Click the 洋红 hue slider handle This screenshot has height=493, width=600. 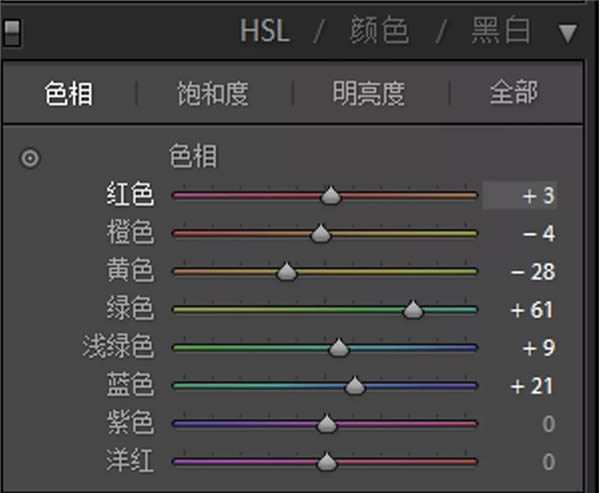coord(326,463)
